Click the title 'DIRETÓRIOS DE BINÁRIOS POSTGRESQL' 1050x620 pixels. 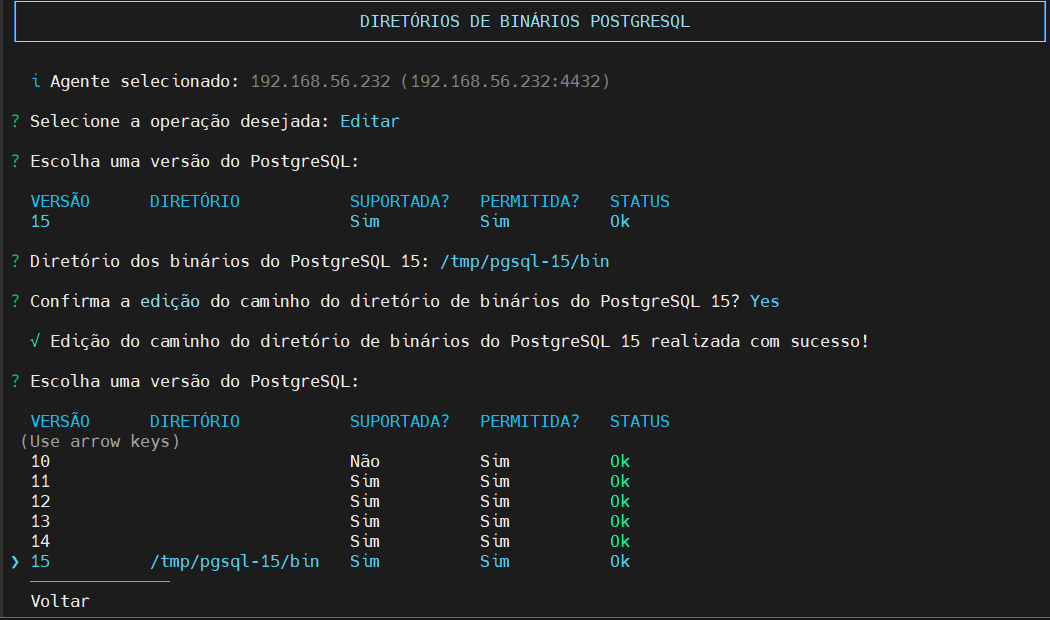point(524,21)
